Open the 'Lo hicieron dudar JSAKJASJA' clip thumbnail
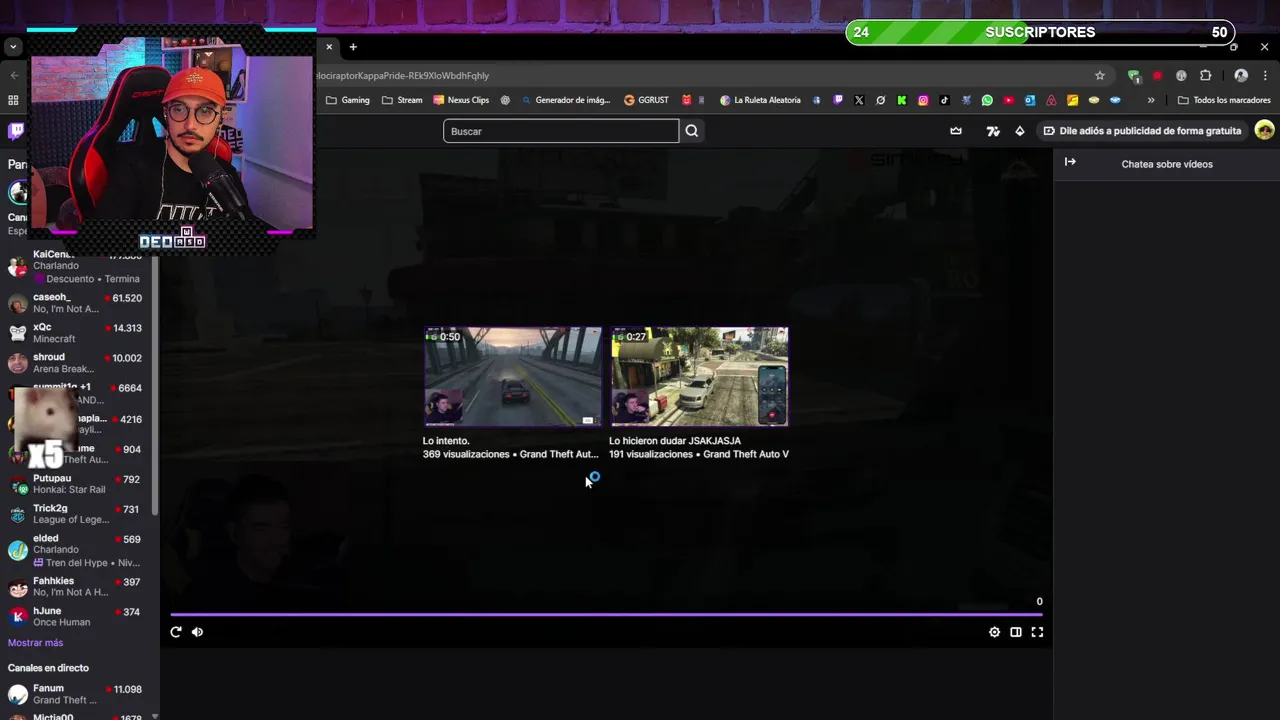1280x720 pixels. point(699,377)
